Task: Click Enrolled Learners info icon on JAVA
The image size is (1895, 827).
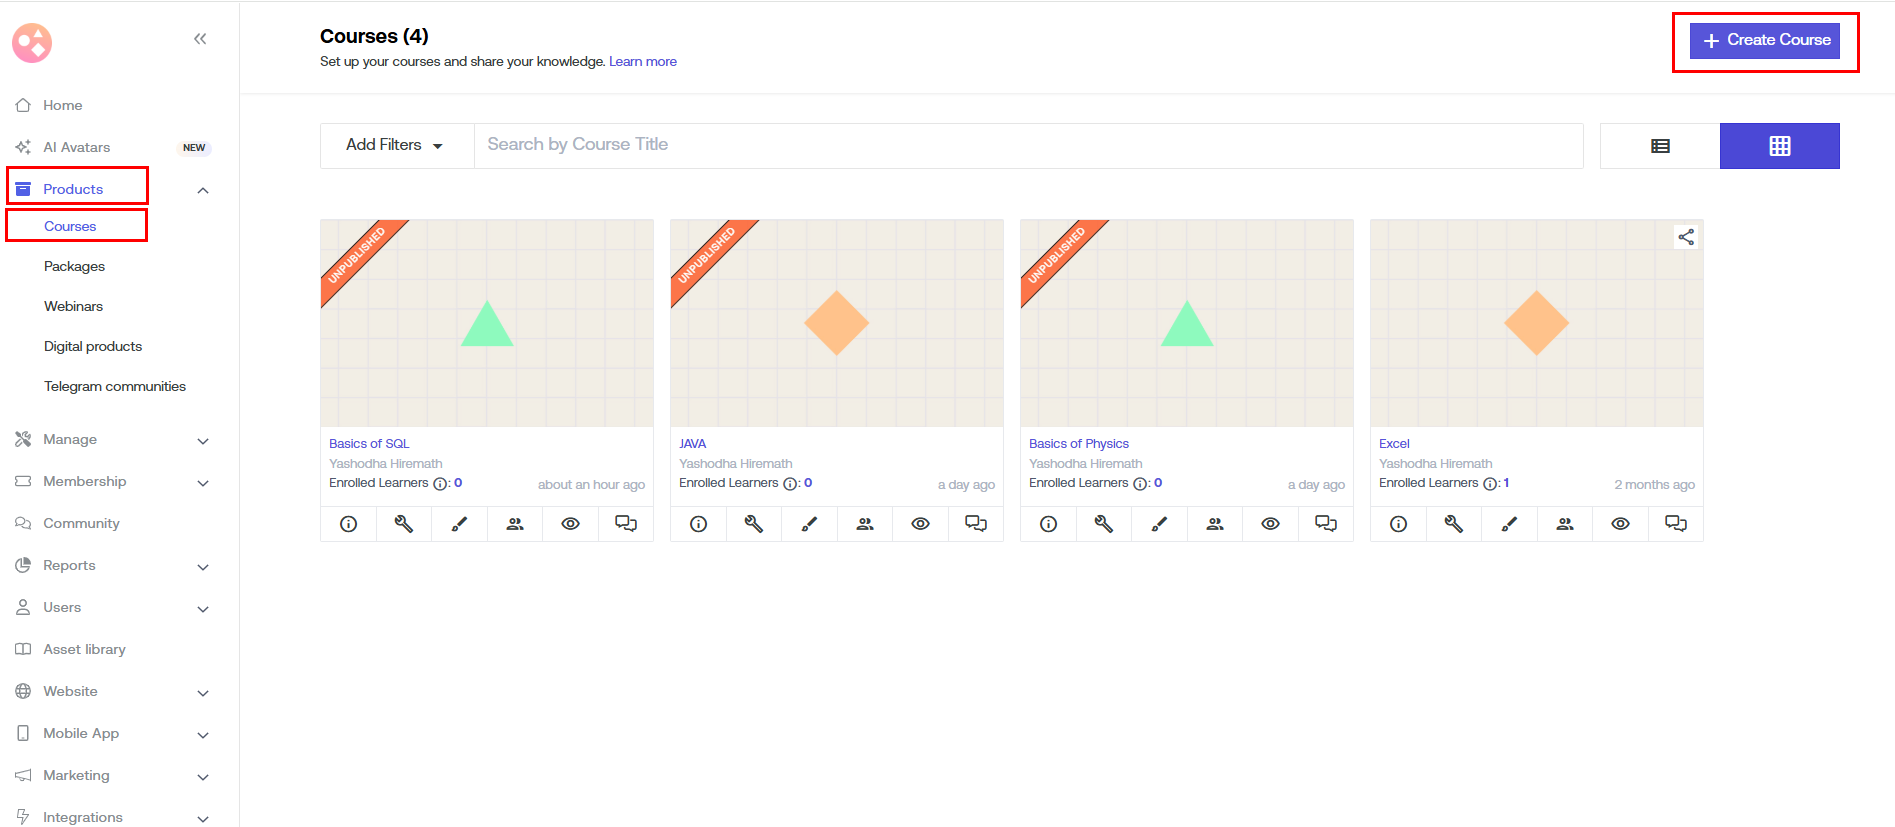Action: pyautogui.click(x=790, y=484)
